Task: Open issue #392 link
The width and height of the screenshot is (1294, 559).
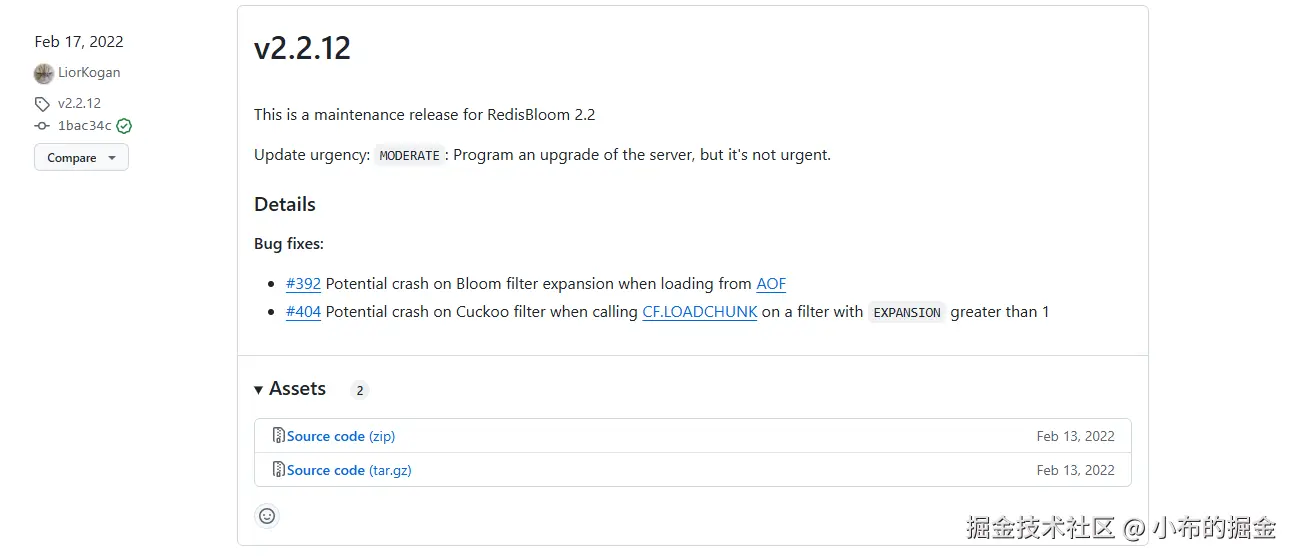Action: (x=303, y=284)
